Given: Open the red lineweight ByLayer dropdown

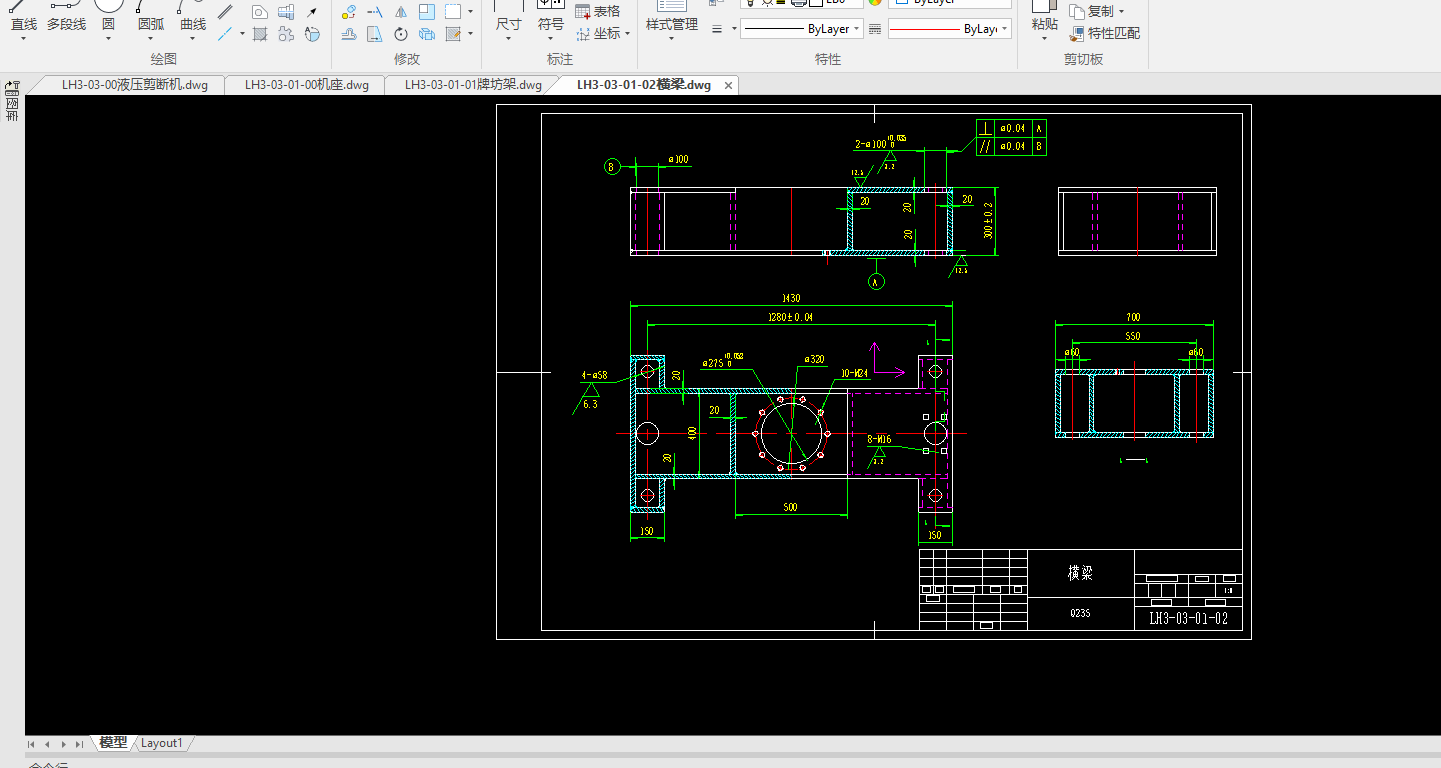Looking at the screenshot, I should tap(950, 29).
